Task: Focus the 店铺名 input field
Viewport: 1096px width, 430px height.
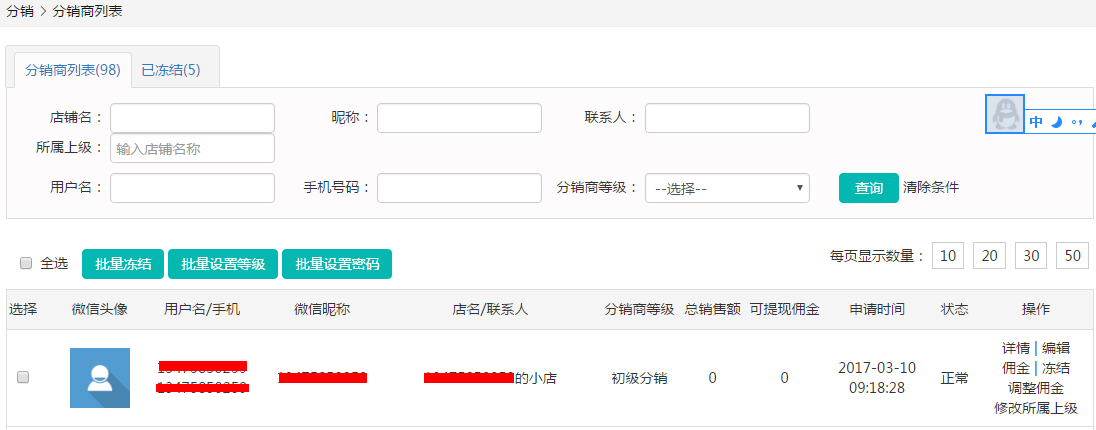Action: (x=192, y=118)
